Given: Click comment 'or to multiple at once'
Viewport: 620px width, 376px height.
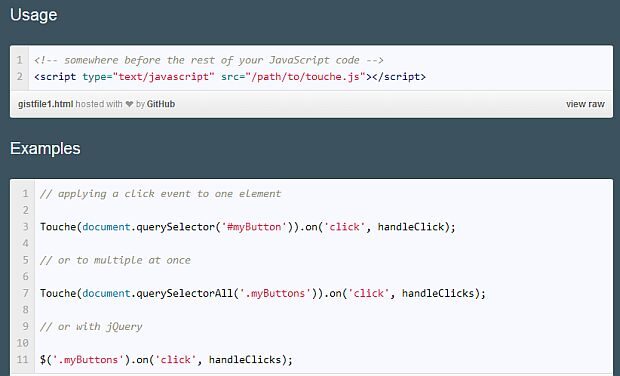Looking at the screenshot, I should [x=115, y=260].
